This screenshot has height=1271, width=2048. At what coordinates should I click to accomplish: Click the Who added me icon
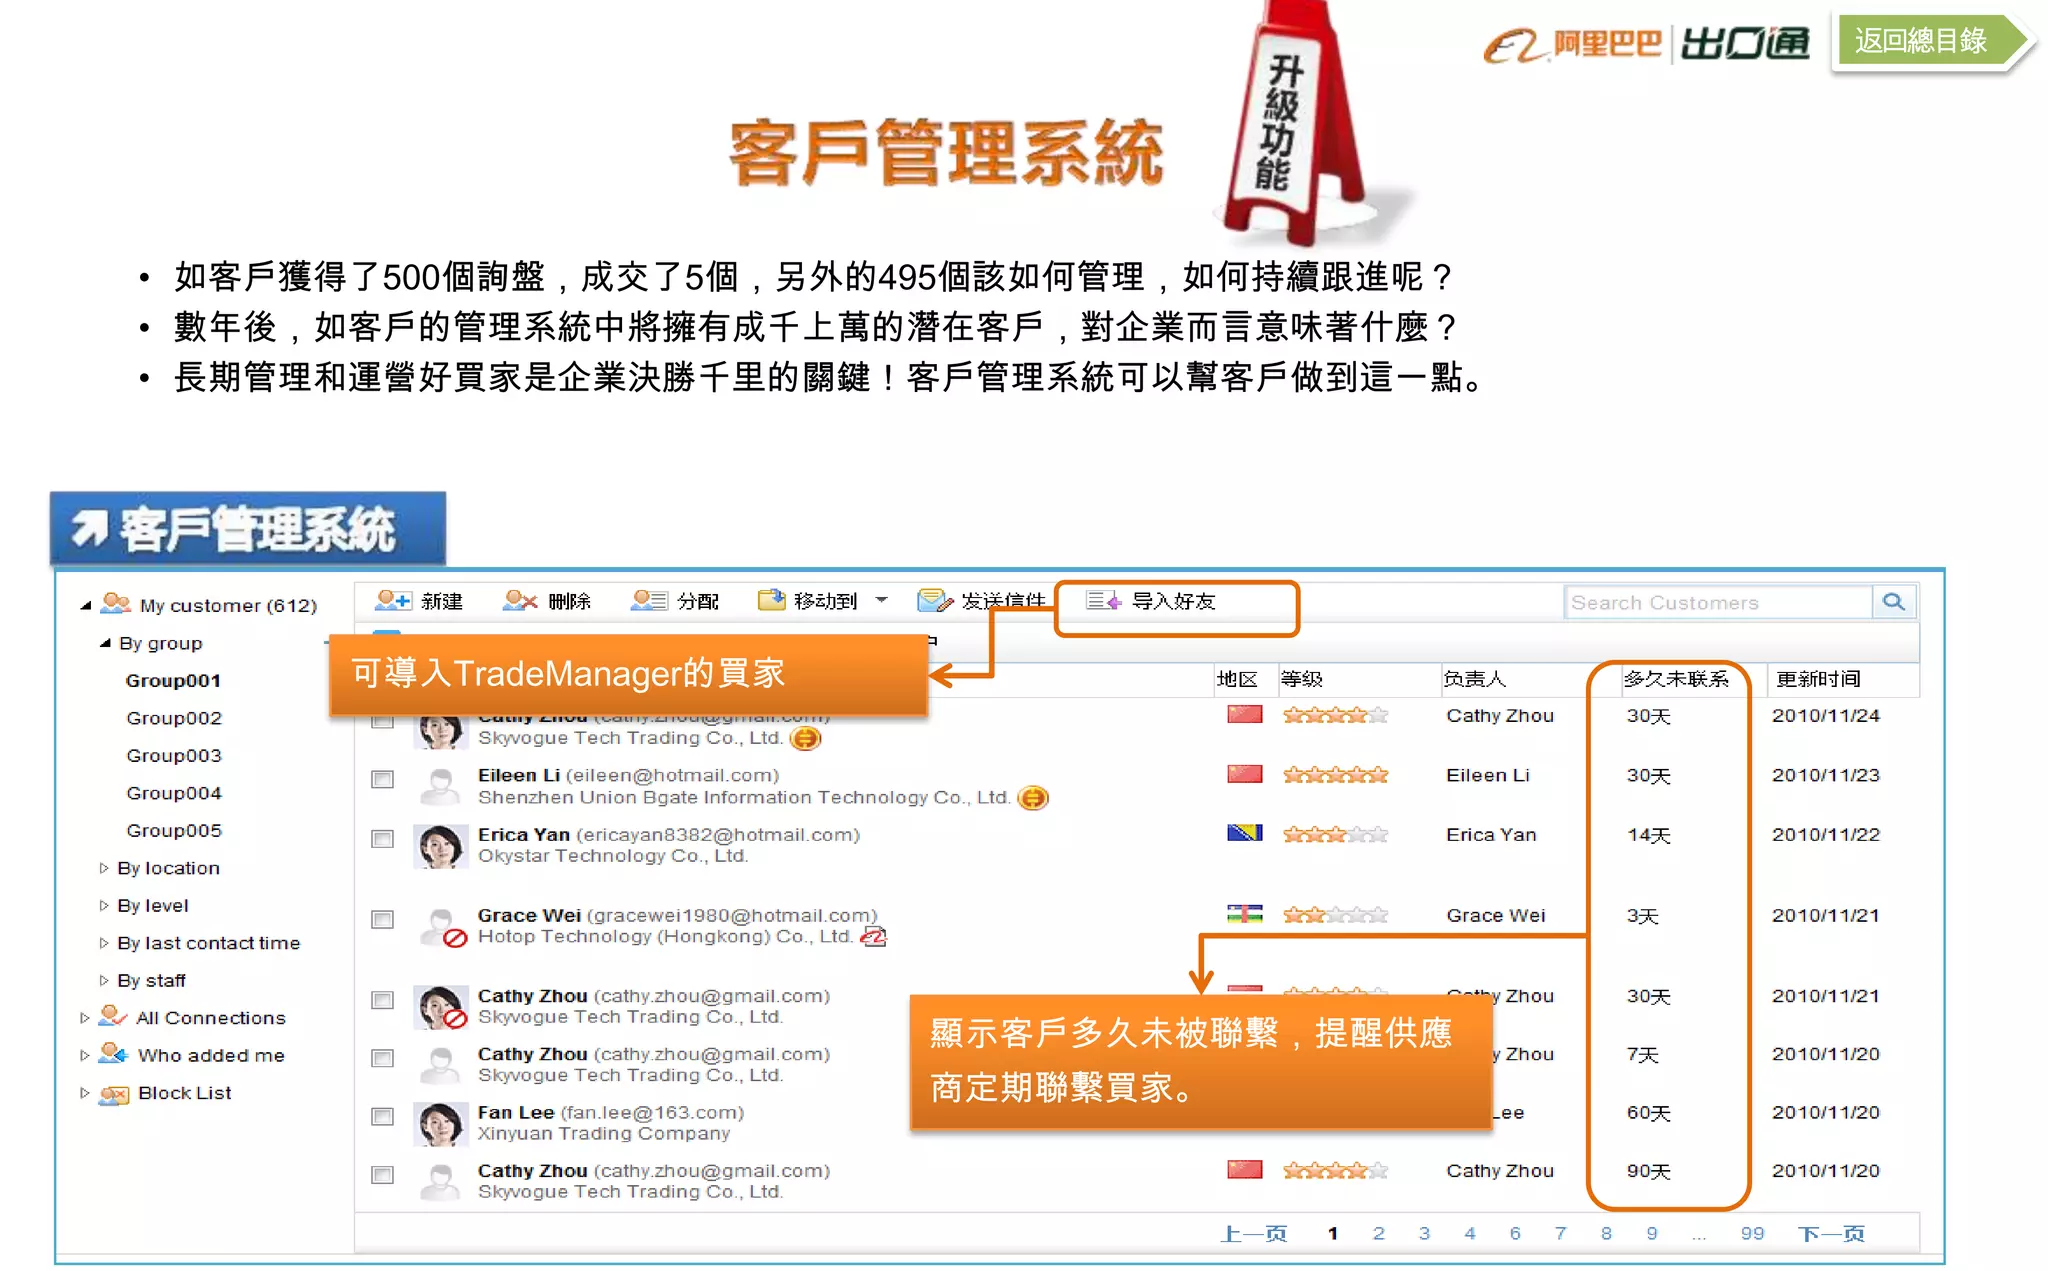coord(113,1054)
